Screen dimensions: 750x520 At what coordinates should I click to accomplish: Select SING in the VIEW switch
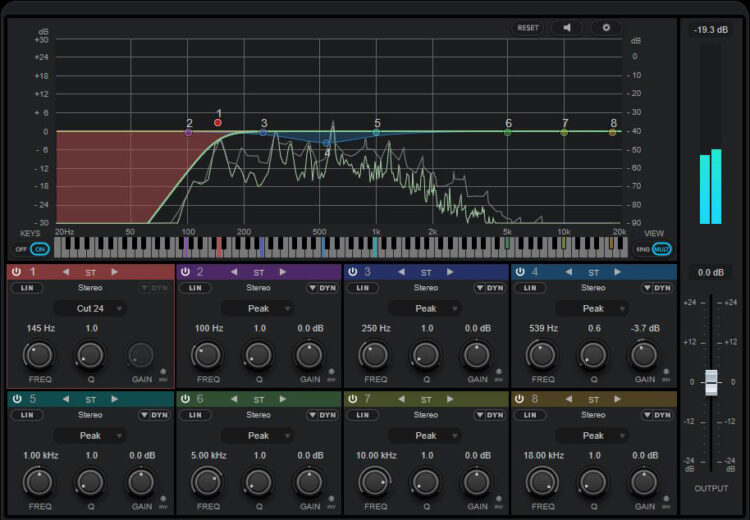[x=643, y=249]
